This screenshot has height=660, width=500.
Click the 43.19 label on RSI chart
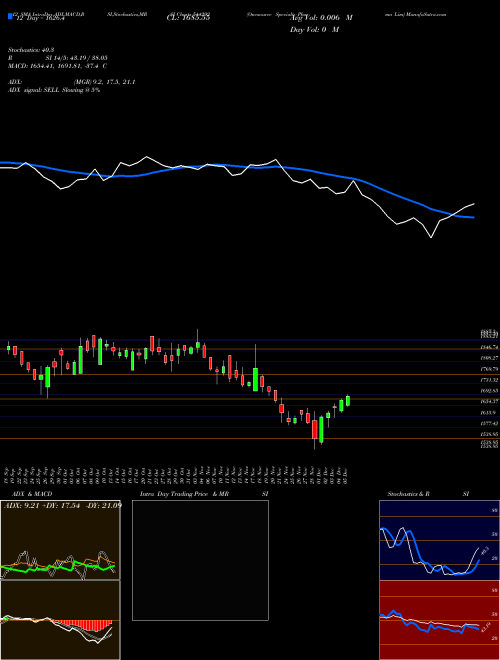click(x=484, y=627)
